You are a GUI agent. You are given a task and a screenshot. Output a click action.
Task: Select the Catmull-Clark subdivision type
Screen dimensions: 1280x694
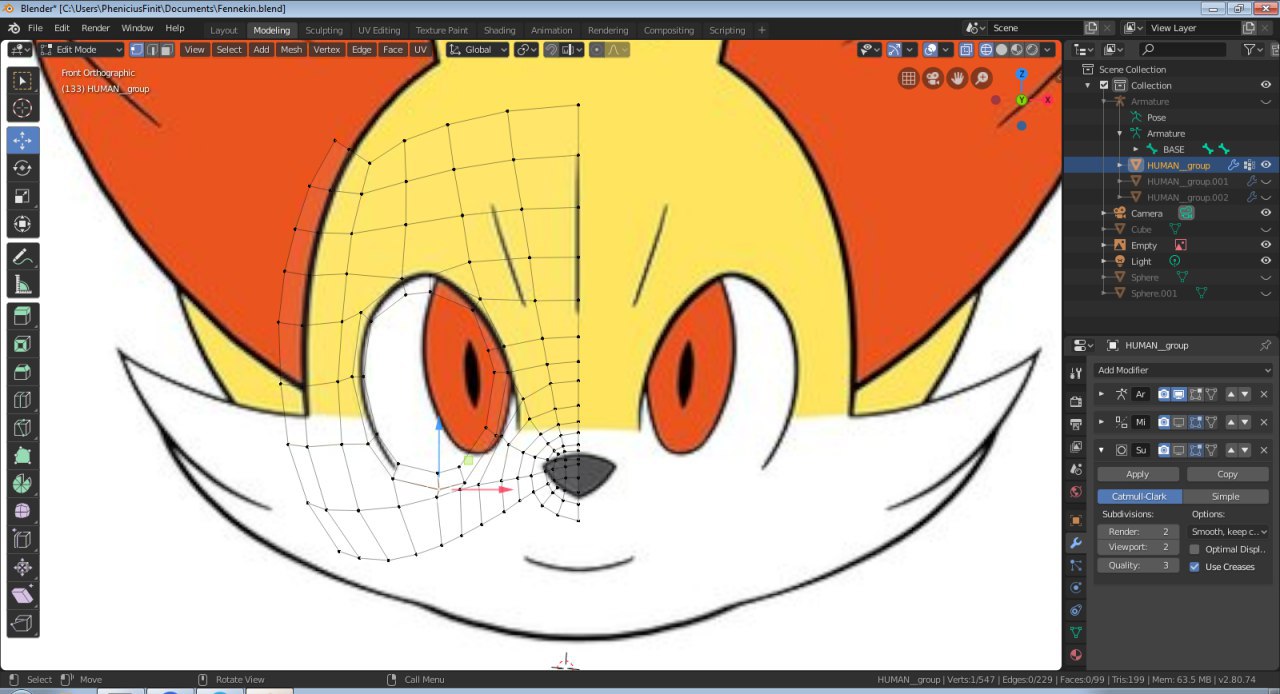(1140, 496)
